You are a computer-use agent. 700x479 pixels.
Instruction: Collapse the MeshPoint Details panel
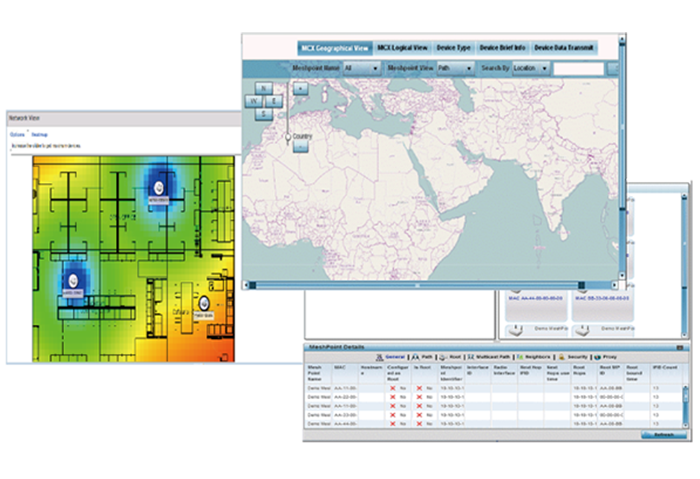679,347
